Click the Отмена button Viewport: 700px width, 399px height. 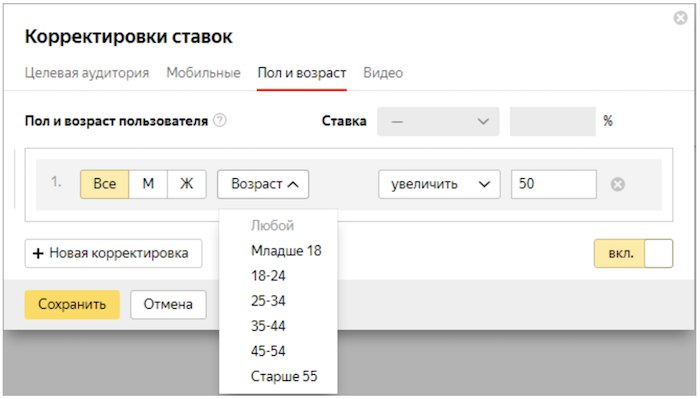[168, 304]
